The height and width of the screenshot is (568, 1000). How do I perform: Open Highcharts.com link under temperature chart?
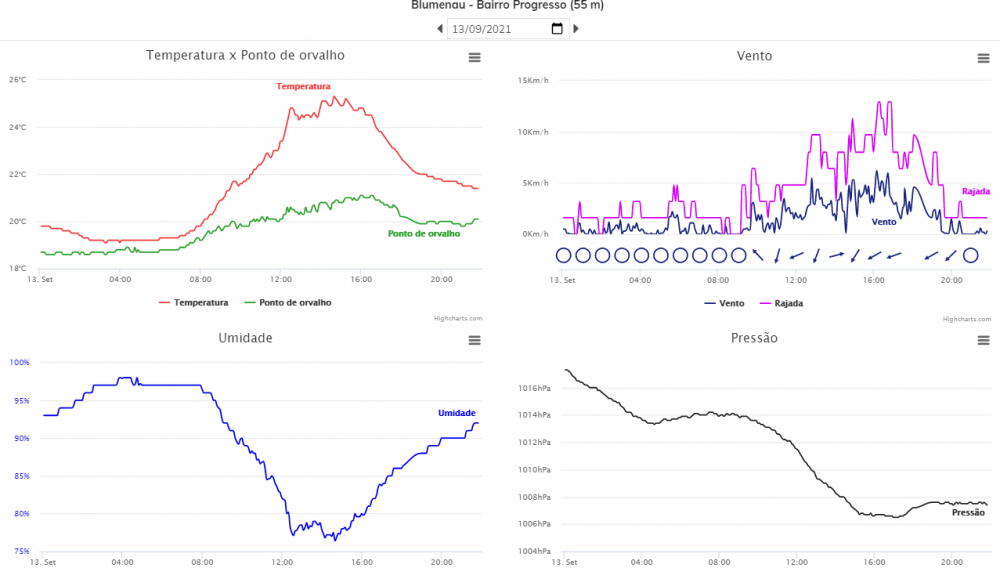pos(458,319)
